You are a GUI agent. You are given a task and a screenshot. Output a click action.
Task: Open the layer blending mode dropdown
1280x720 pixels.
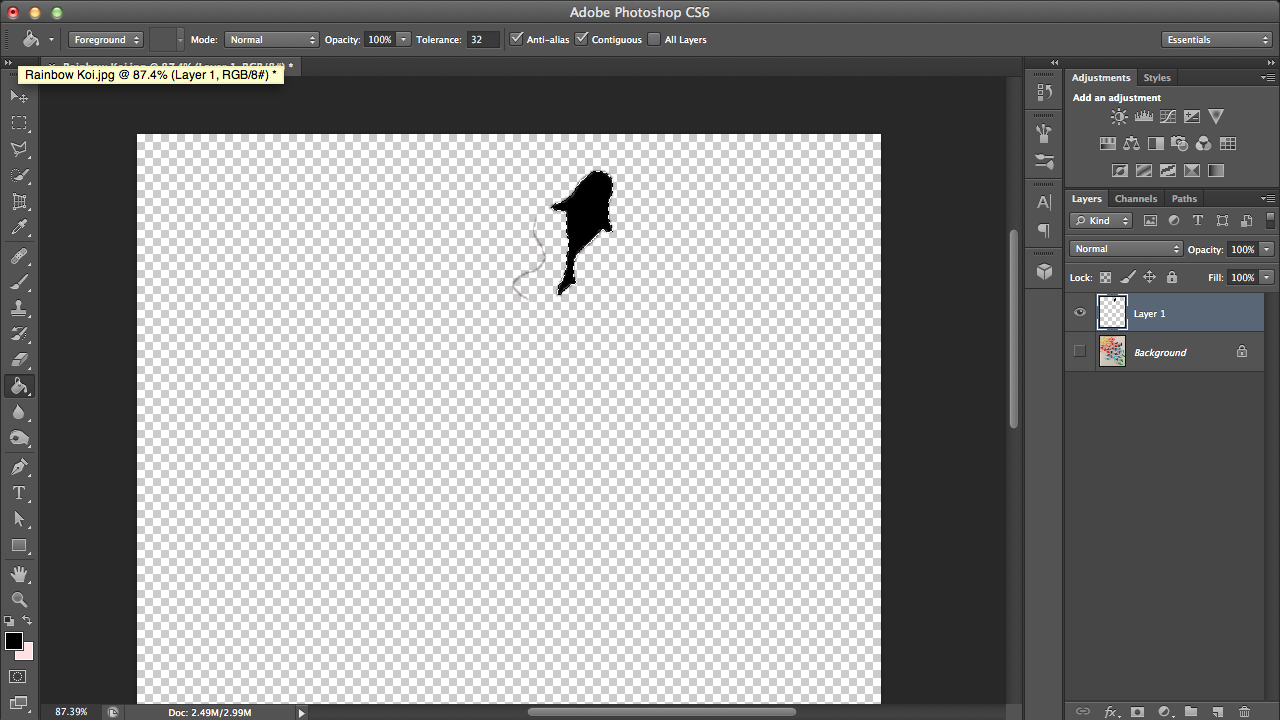[x=1125, y=248]
